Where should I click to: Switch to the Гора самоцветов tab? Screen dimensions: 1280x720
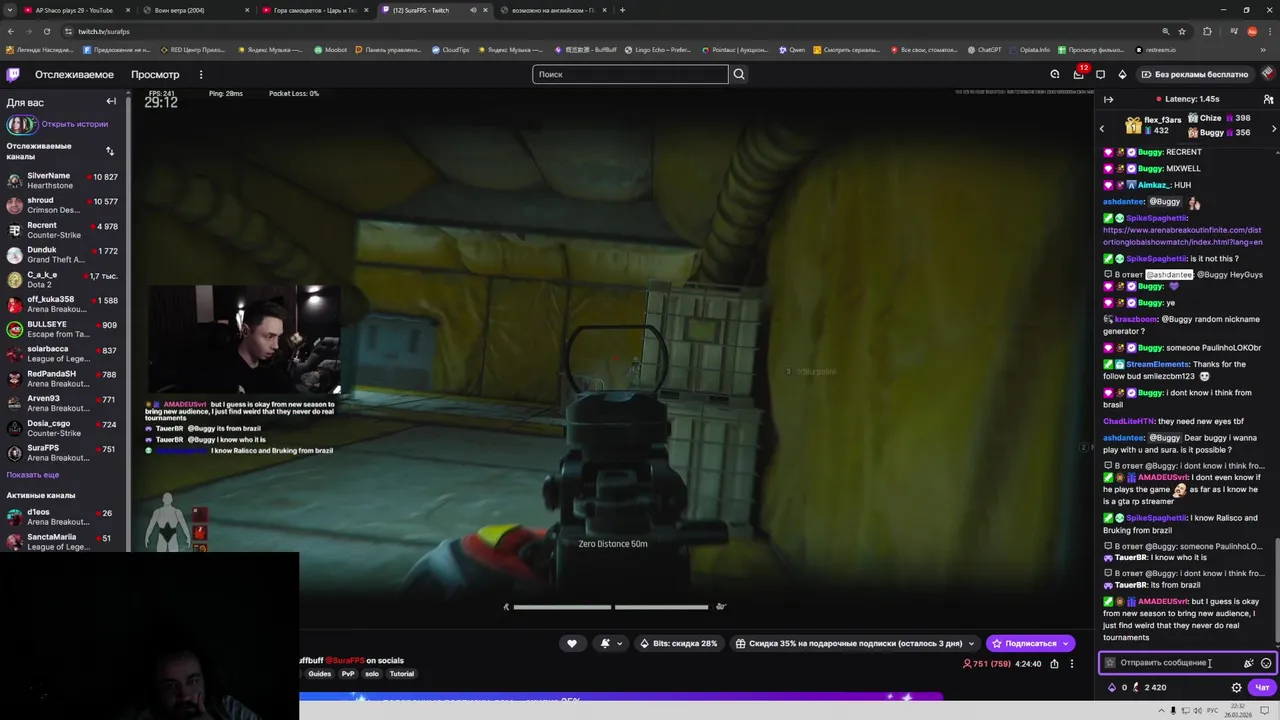315,10
